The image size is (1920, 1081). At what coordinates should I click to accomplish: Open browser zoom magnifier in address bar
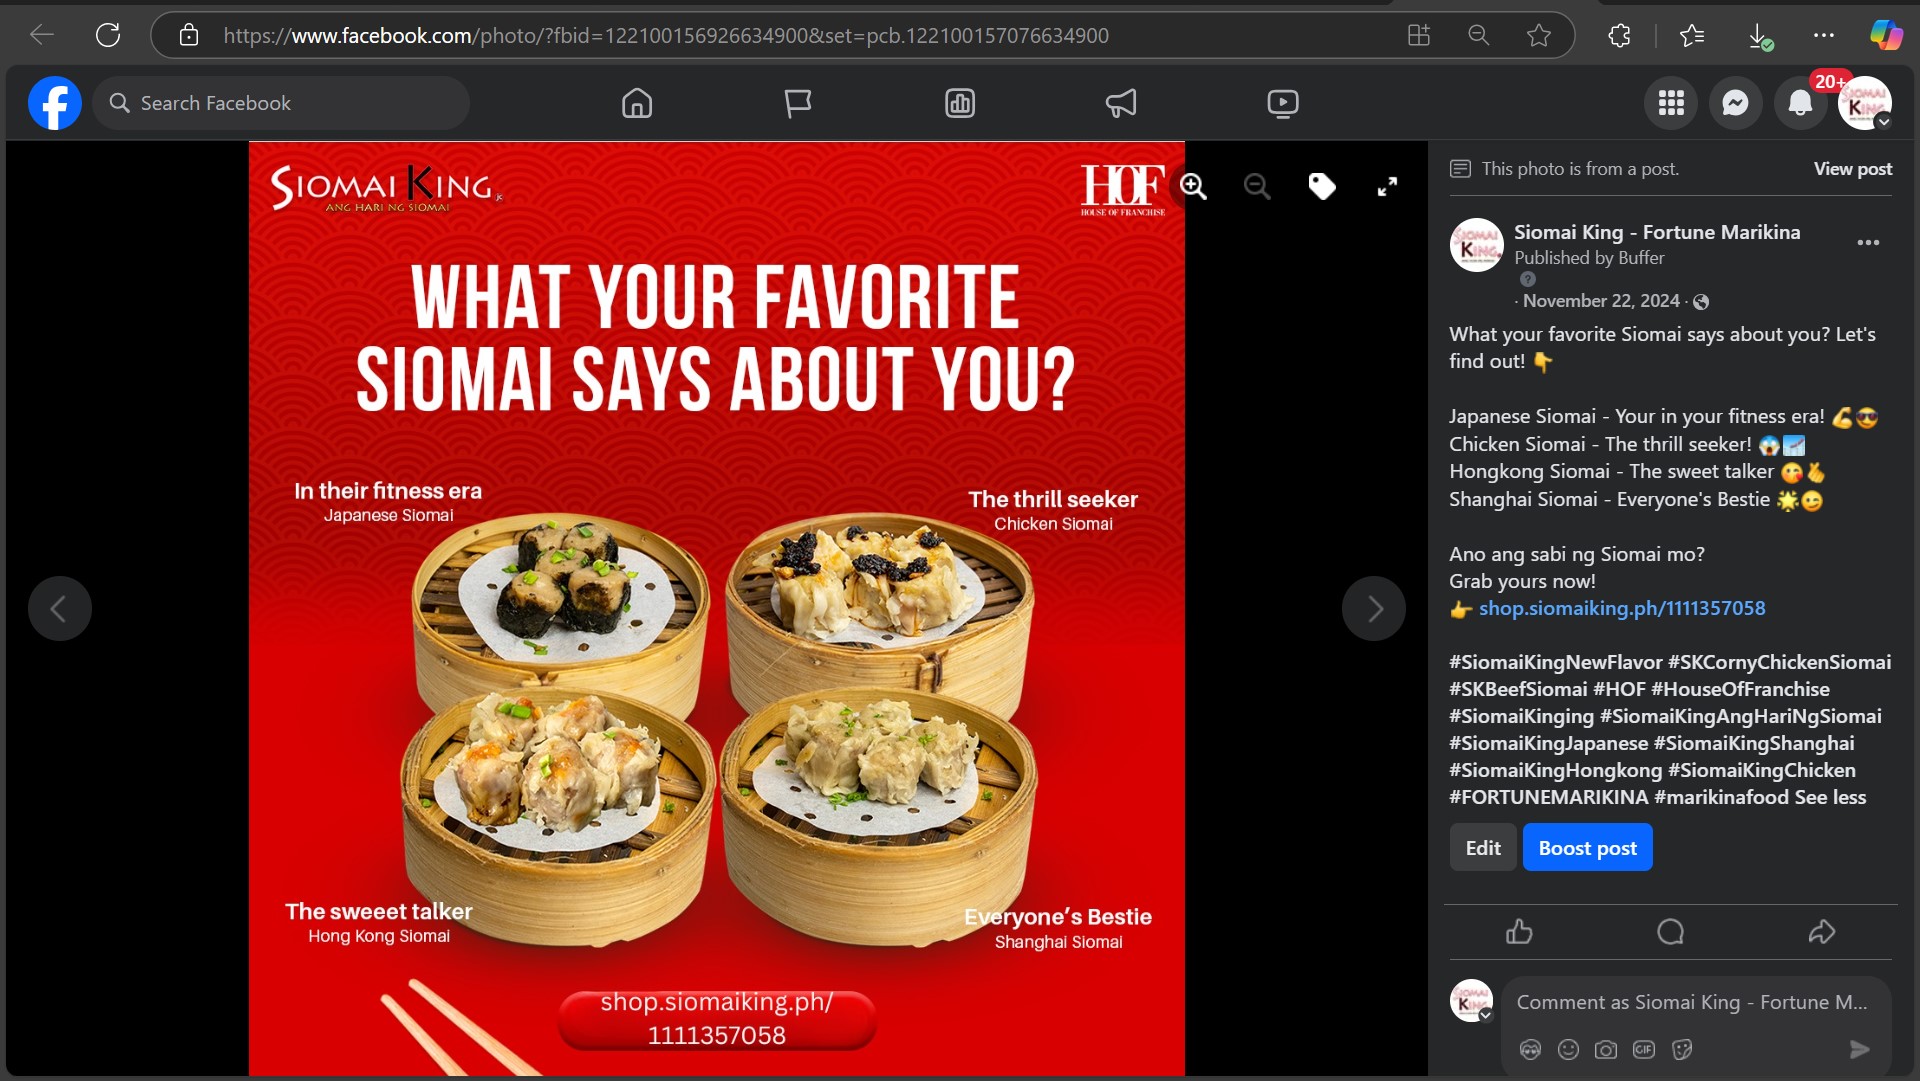point(1479,35)
